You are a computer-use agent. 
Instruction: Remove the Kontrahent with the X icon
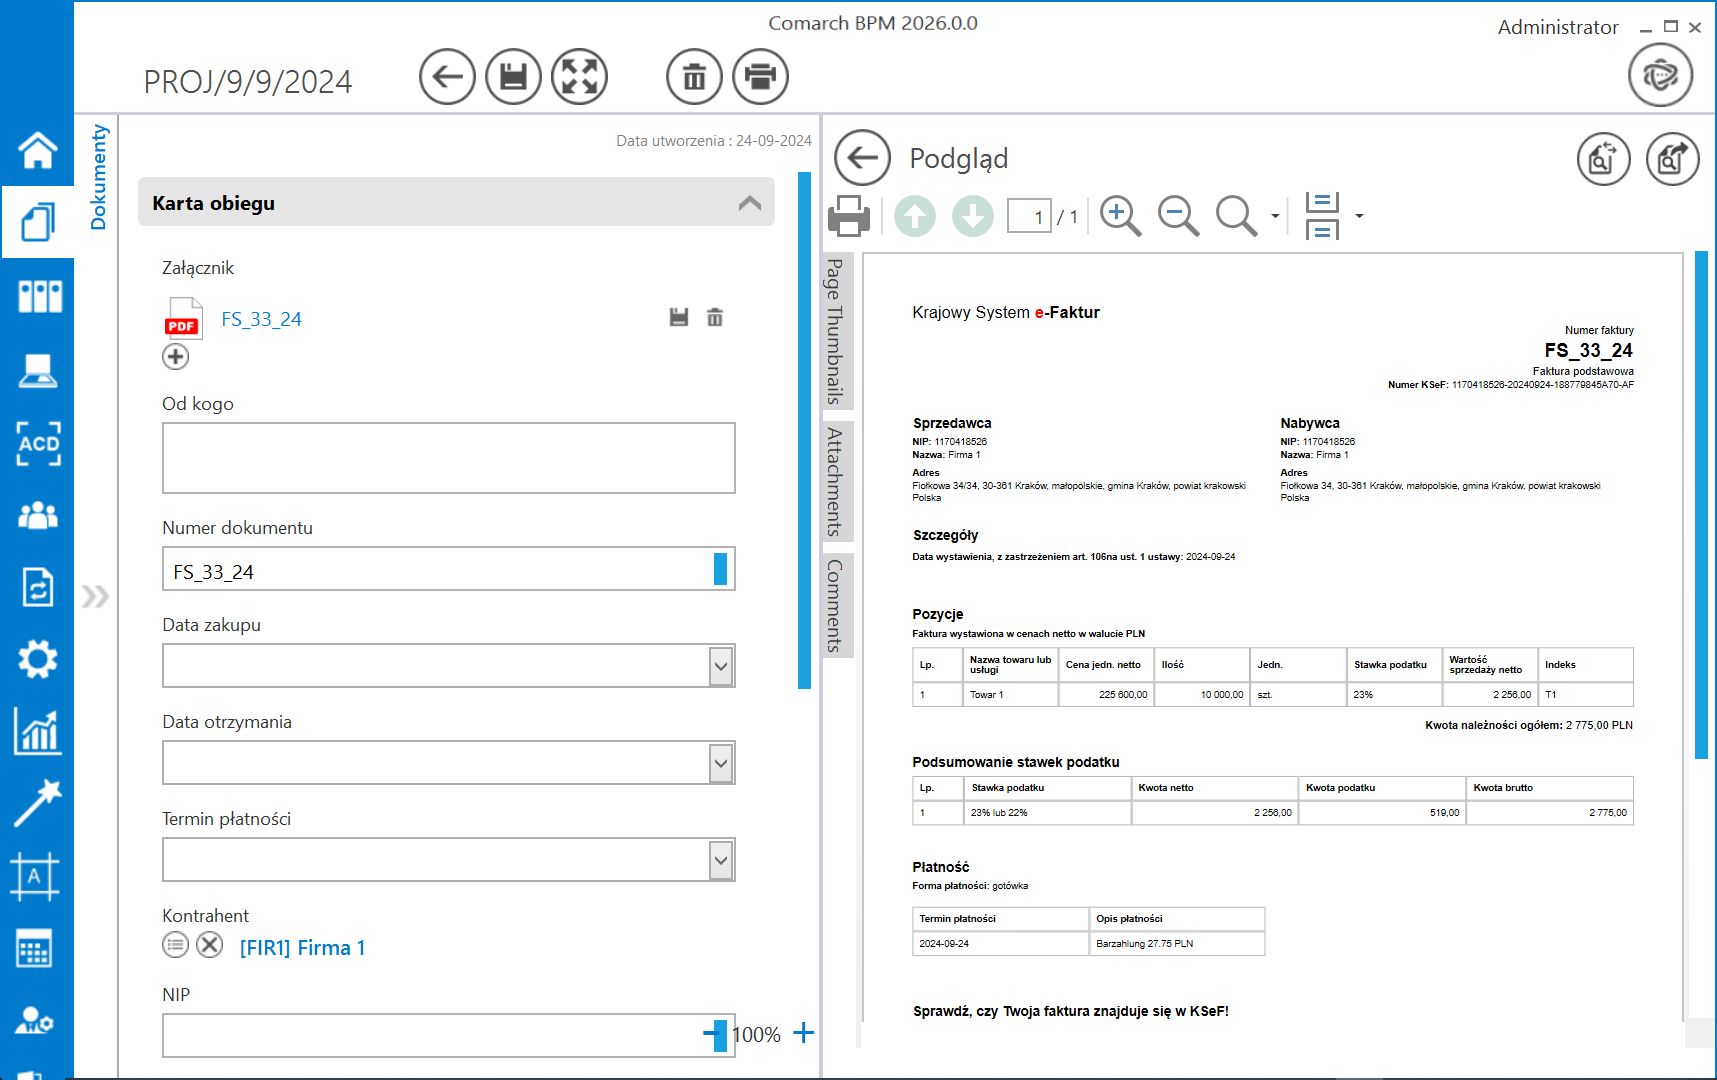210,945
